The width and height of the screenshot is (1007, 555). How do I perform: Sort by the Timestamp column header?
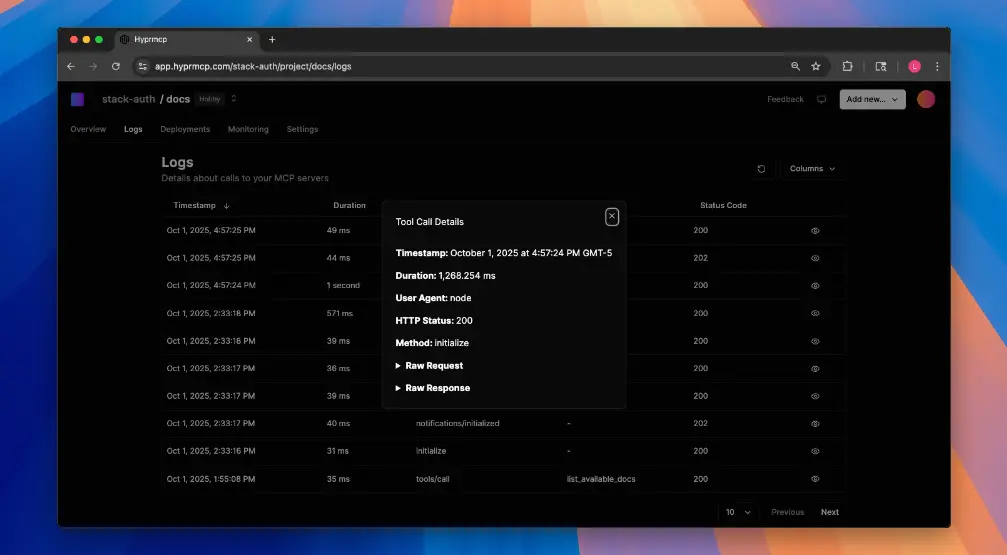tap(201, 206)
